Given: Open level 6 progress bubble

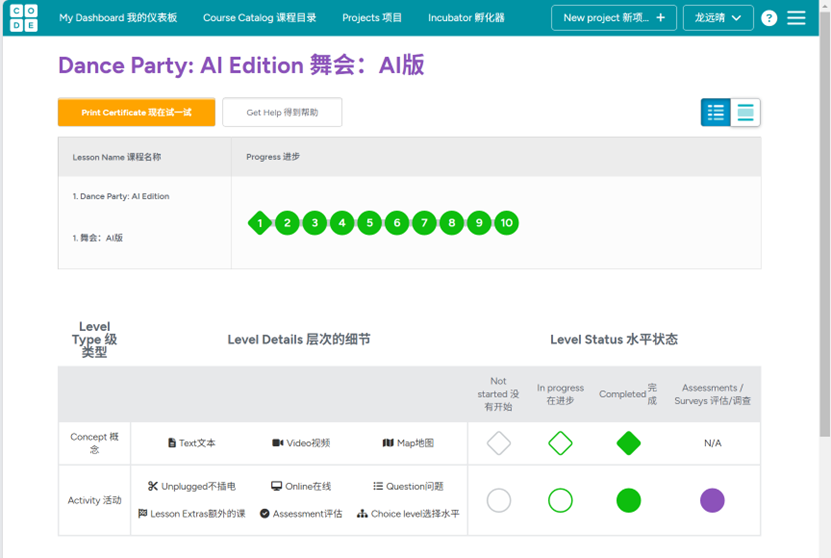Looking at the screenshot, I should coord(397,223).
